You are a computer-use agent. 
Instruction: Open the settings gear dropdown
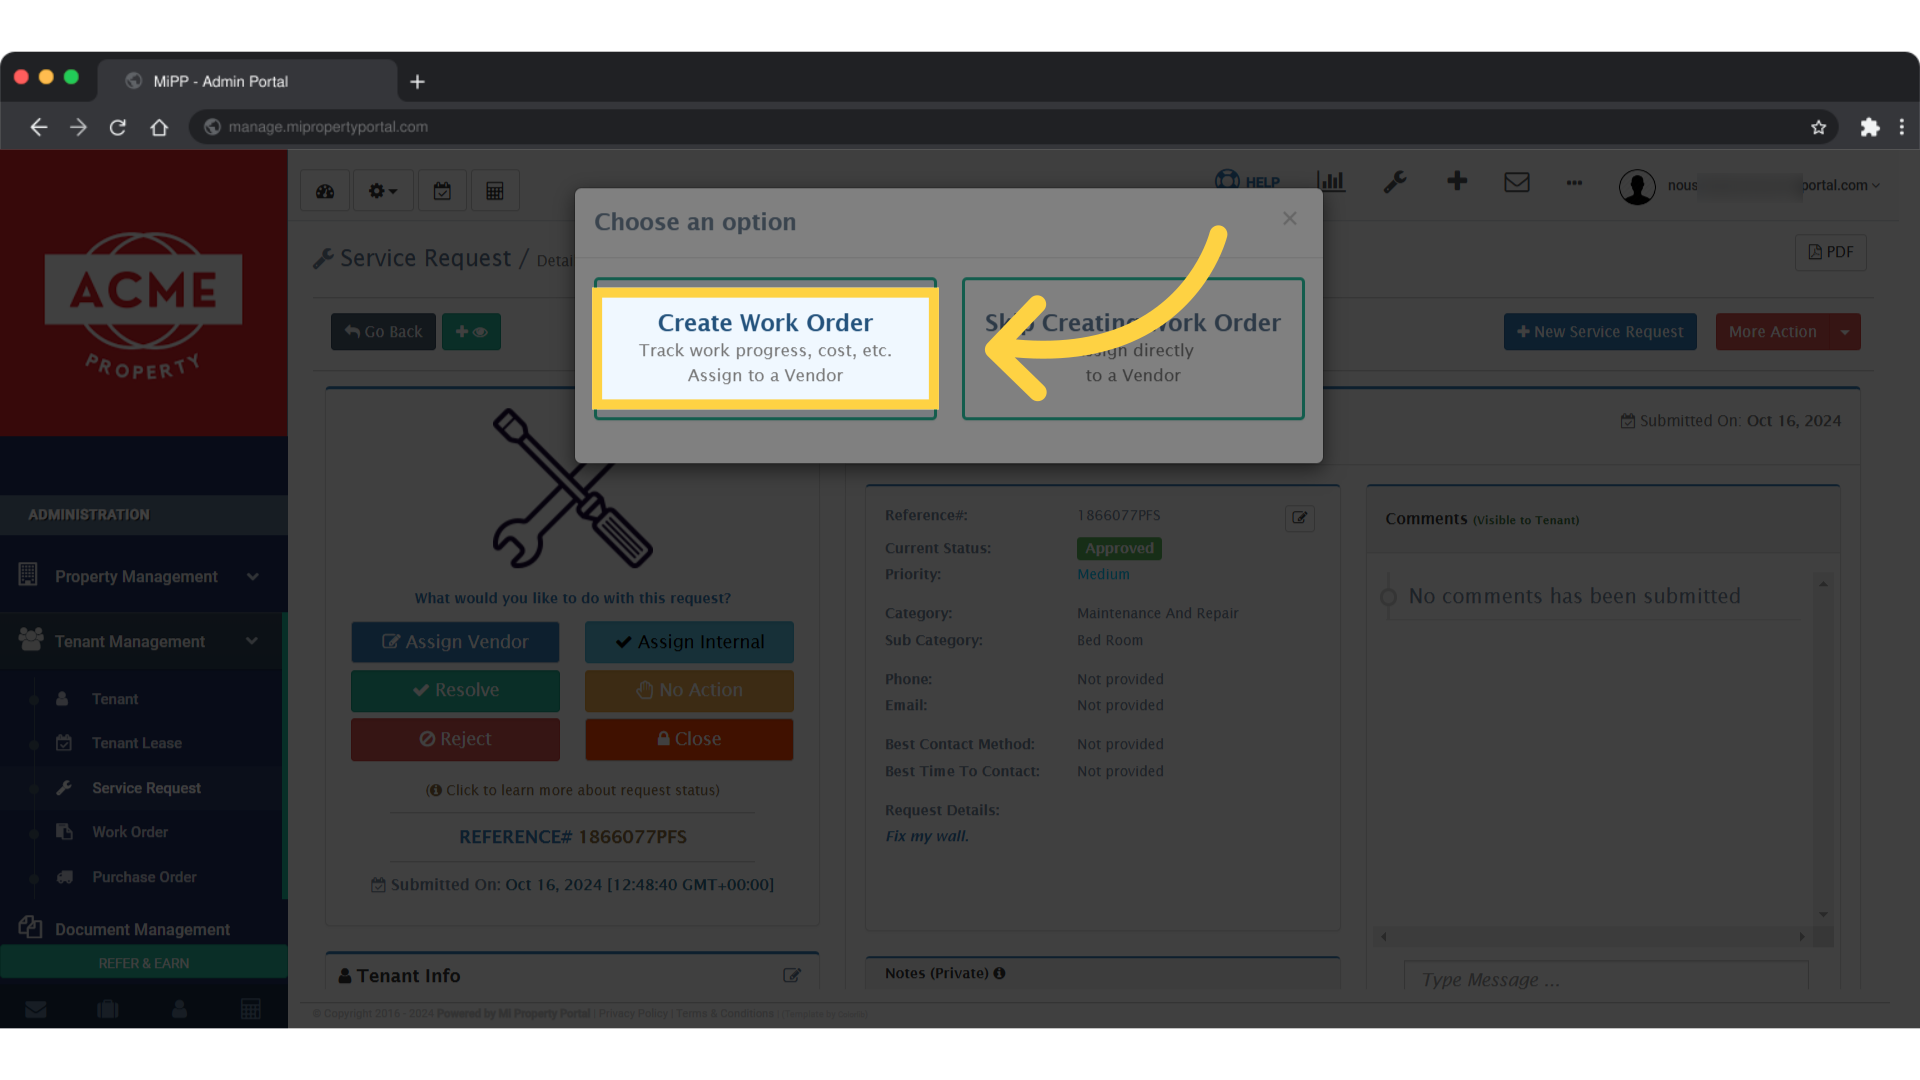382,189
